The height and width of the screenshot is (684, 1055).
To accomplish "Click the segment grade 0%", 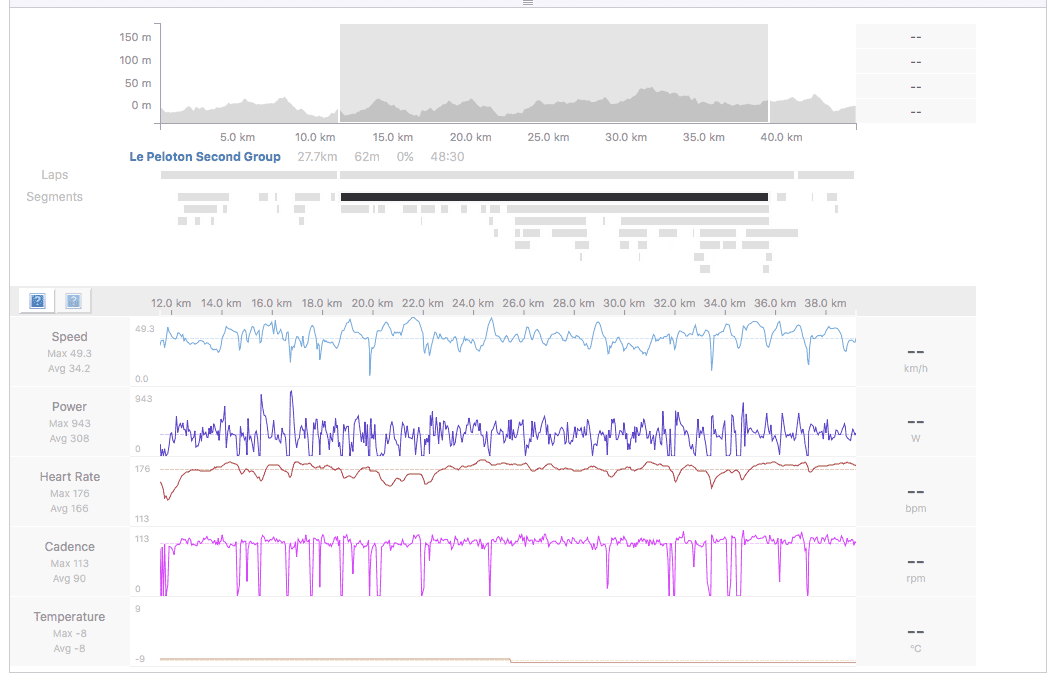I will [x=405, y=157].
